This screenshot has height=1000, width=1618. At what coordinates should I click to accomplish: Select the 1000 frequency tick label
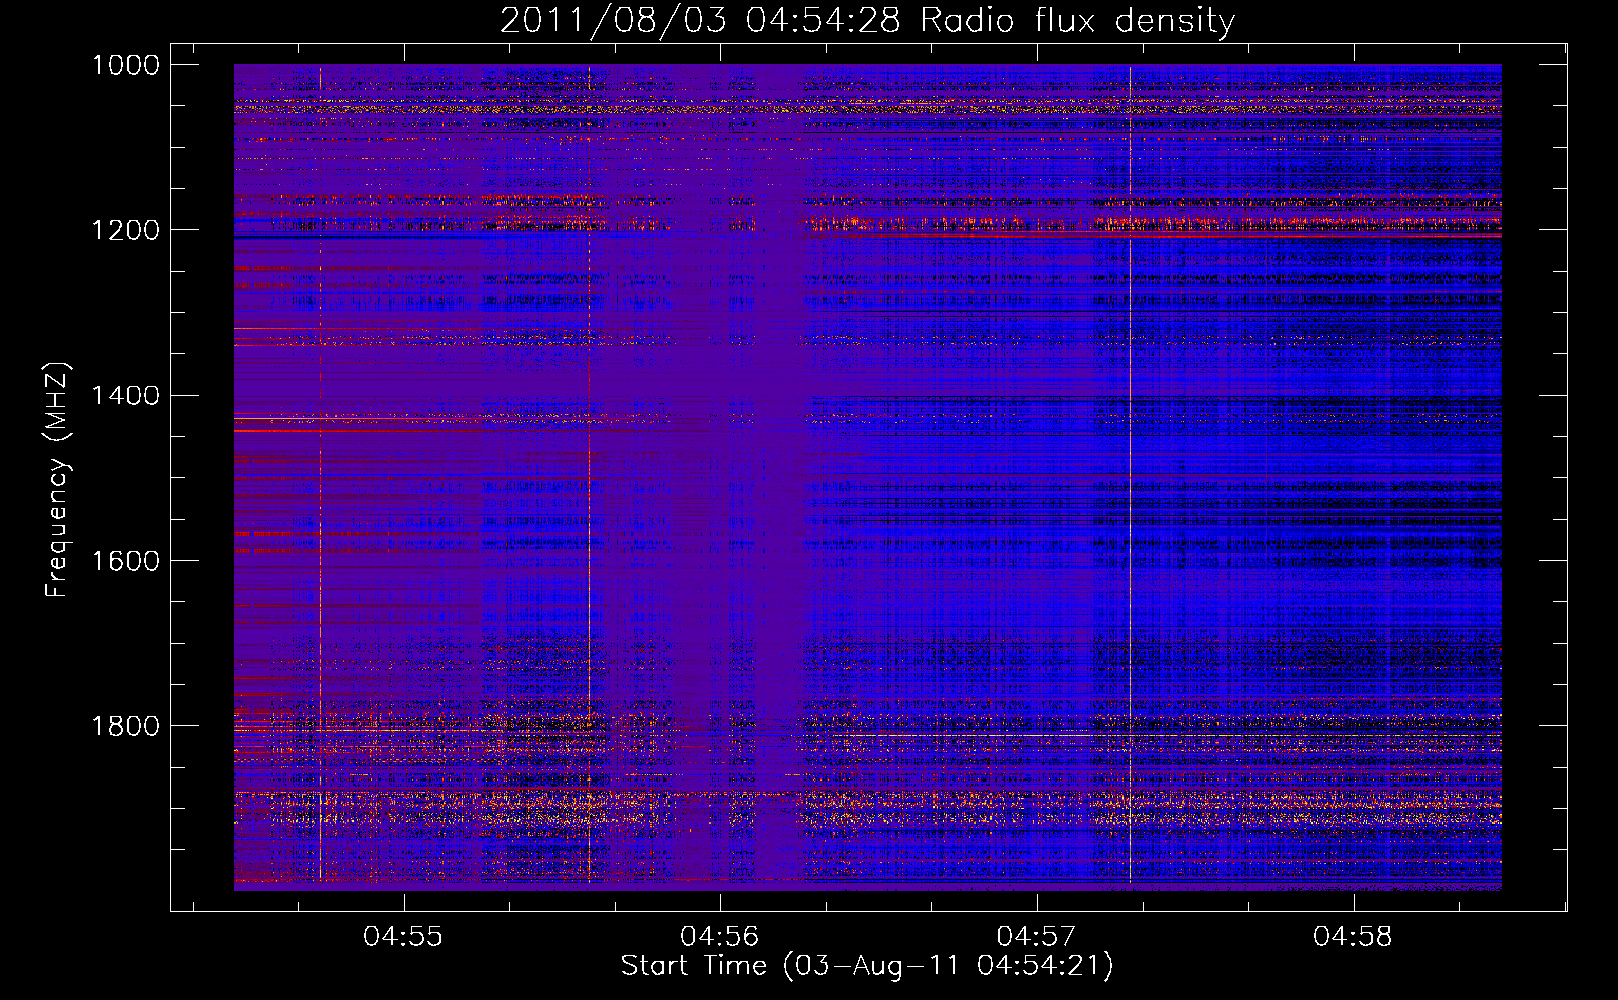point(126,65)
